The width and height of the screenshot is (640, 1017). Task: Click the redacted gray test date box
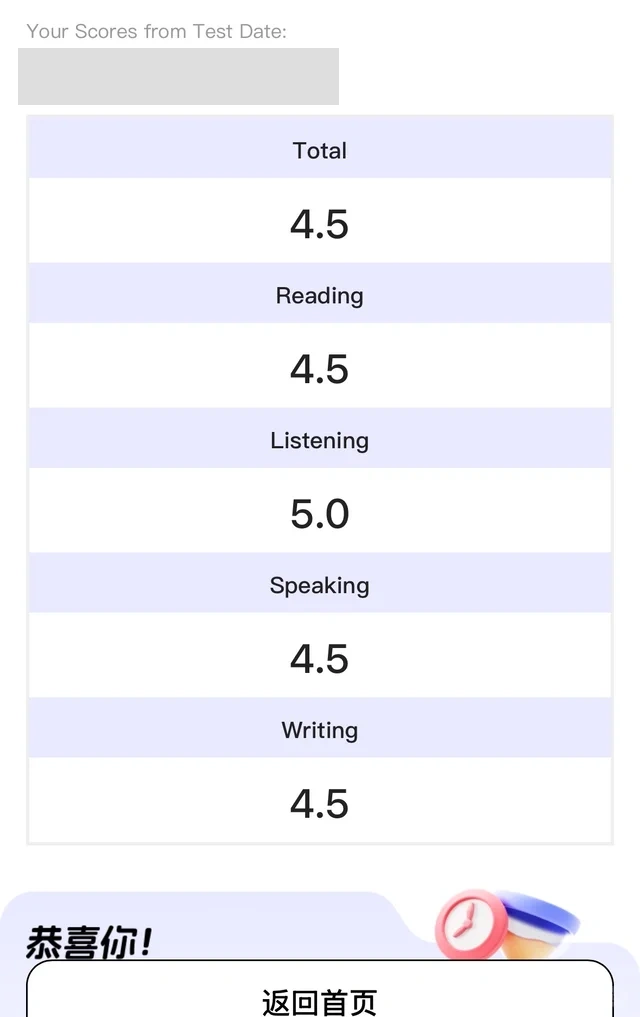coord(178,77)
